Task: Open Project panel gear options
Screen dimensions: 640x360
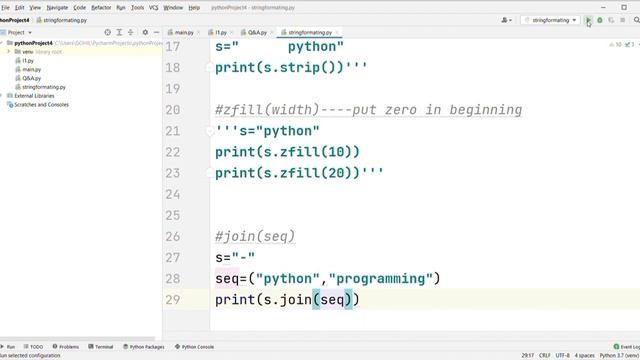Action: [x=145, y=32]
